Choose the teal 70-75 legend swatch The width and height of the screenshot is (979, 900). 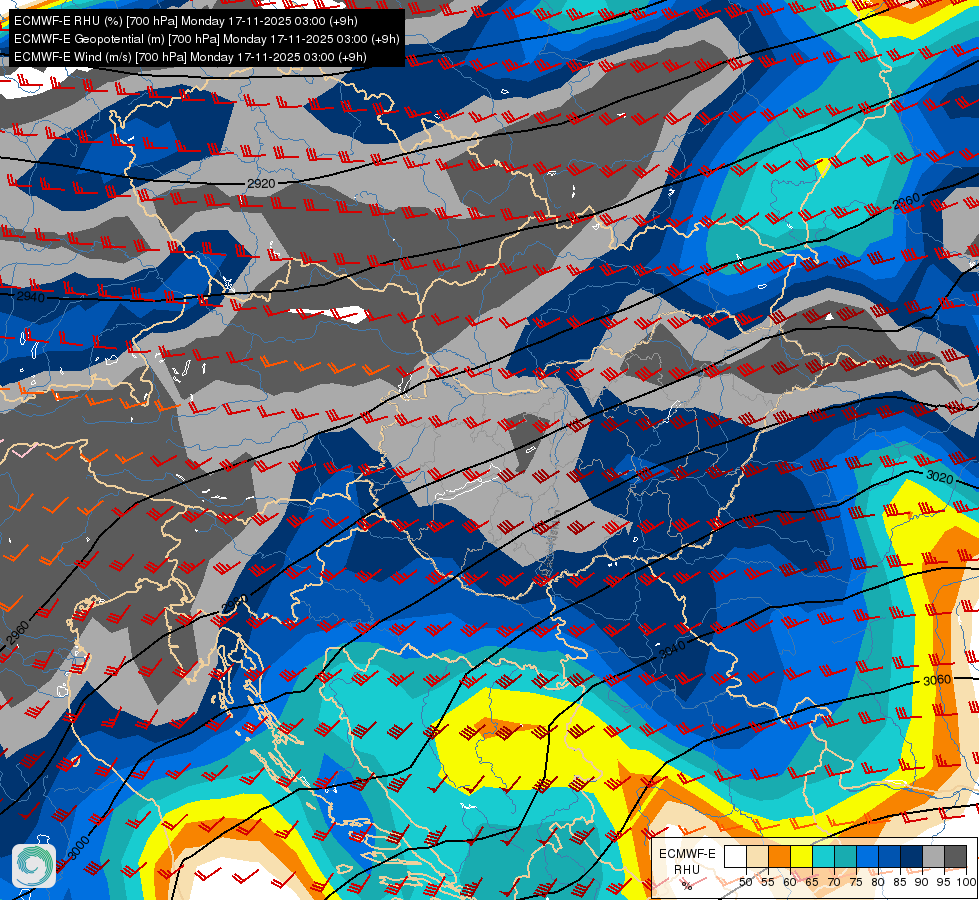pos(845,856)
